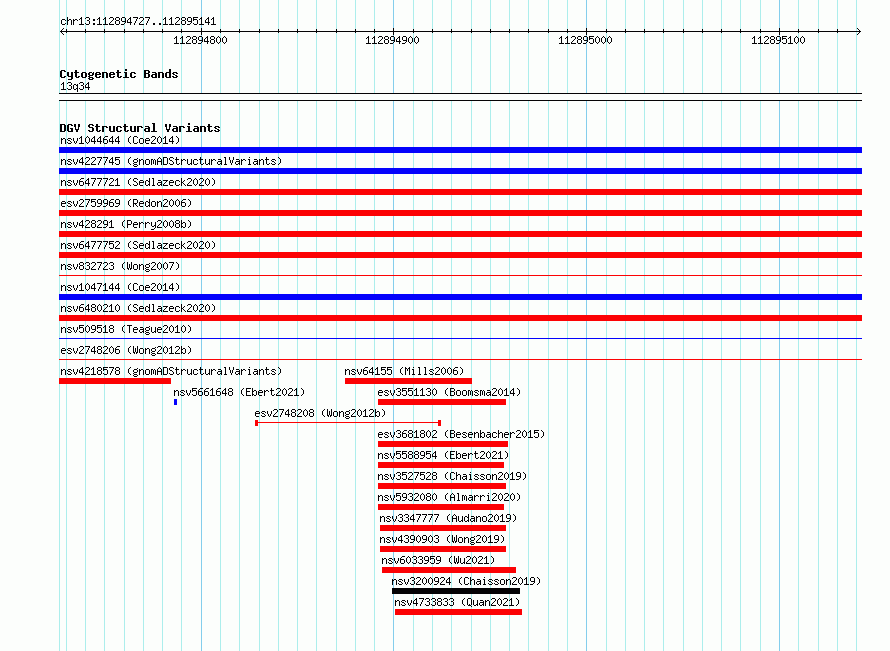Select the nsv4733833 (Quan2021) label
The image size is (890, 651).
[x=457, y=602]
